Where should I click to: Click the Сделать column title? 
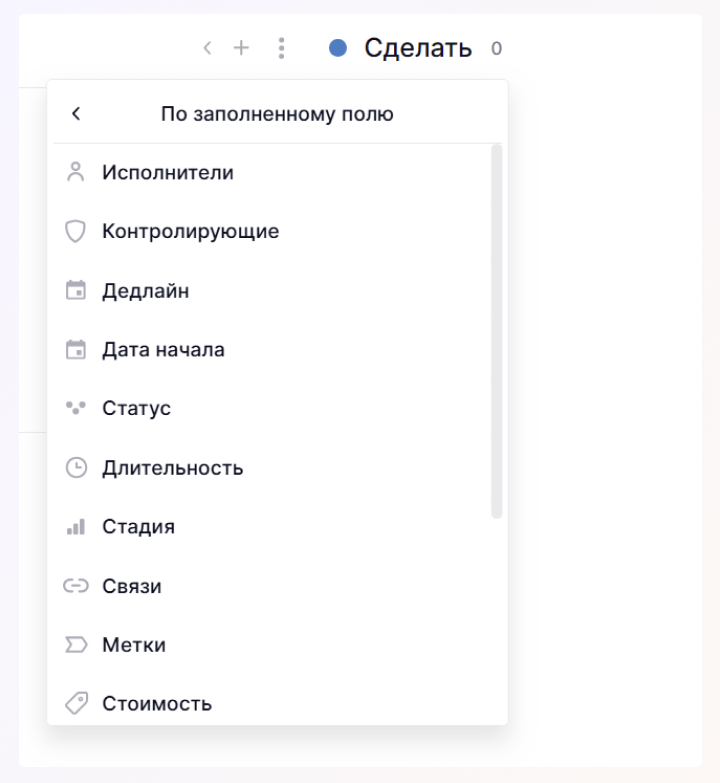coord(418,48)
